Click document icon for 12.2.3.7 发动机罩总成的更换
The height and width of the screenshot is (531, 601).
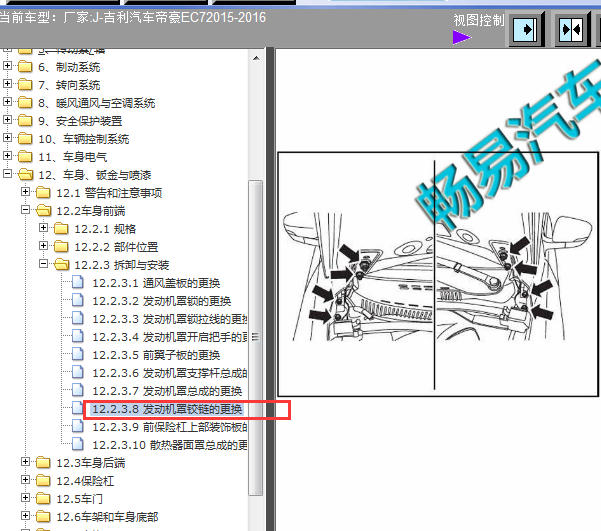[x=78, y=390]
